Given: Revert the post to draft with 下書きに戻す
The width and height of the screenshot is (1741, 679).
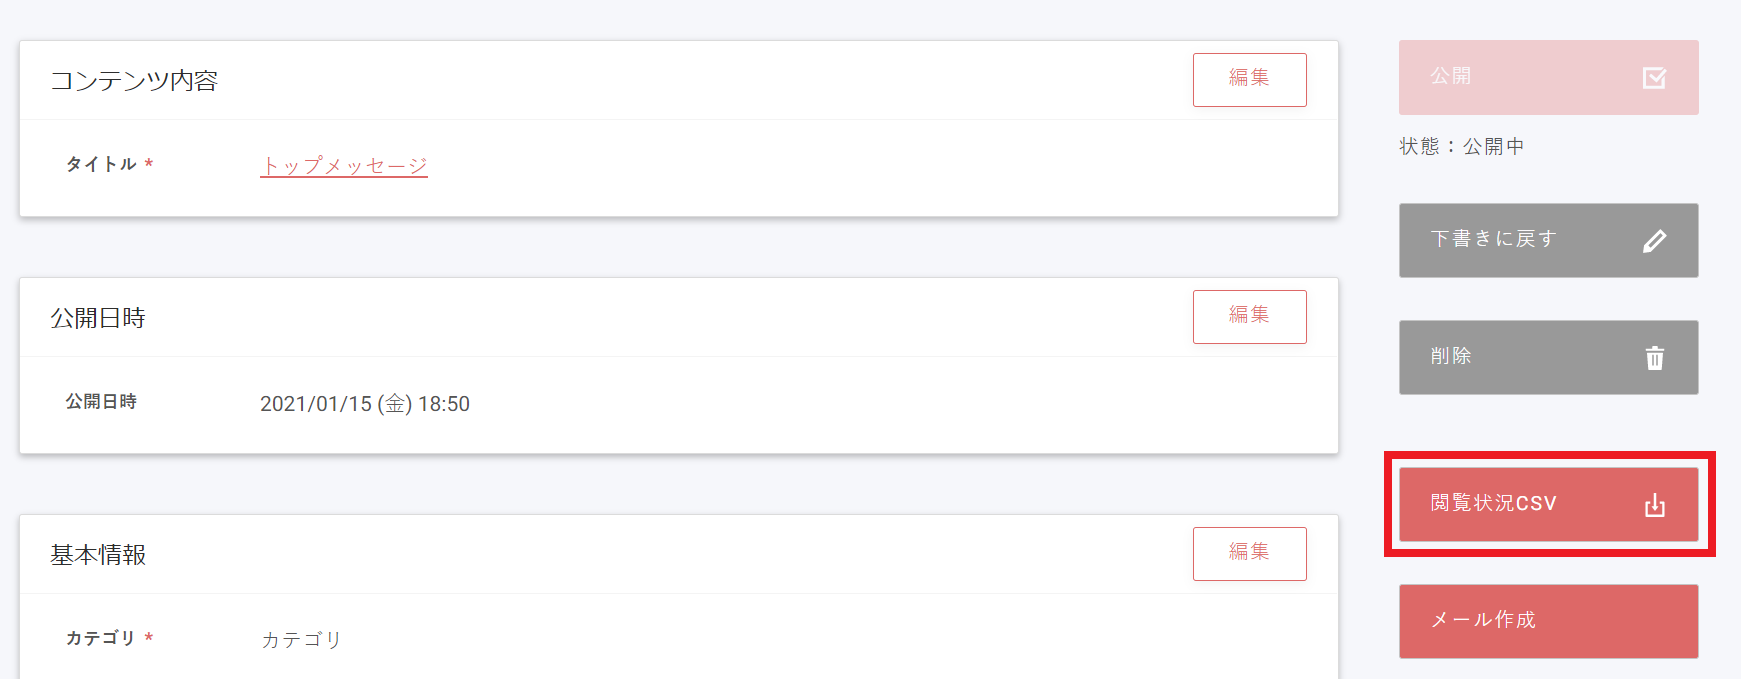Looking at the screenshot, I should 1548,240.
